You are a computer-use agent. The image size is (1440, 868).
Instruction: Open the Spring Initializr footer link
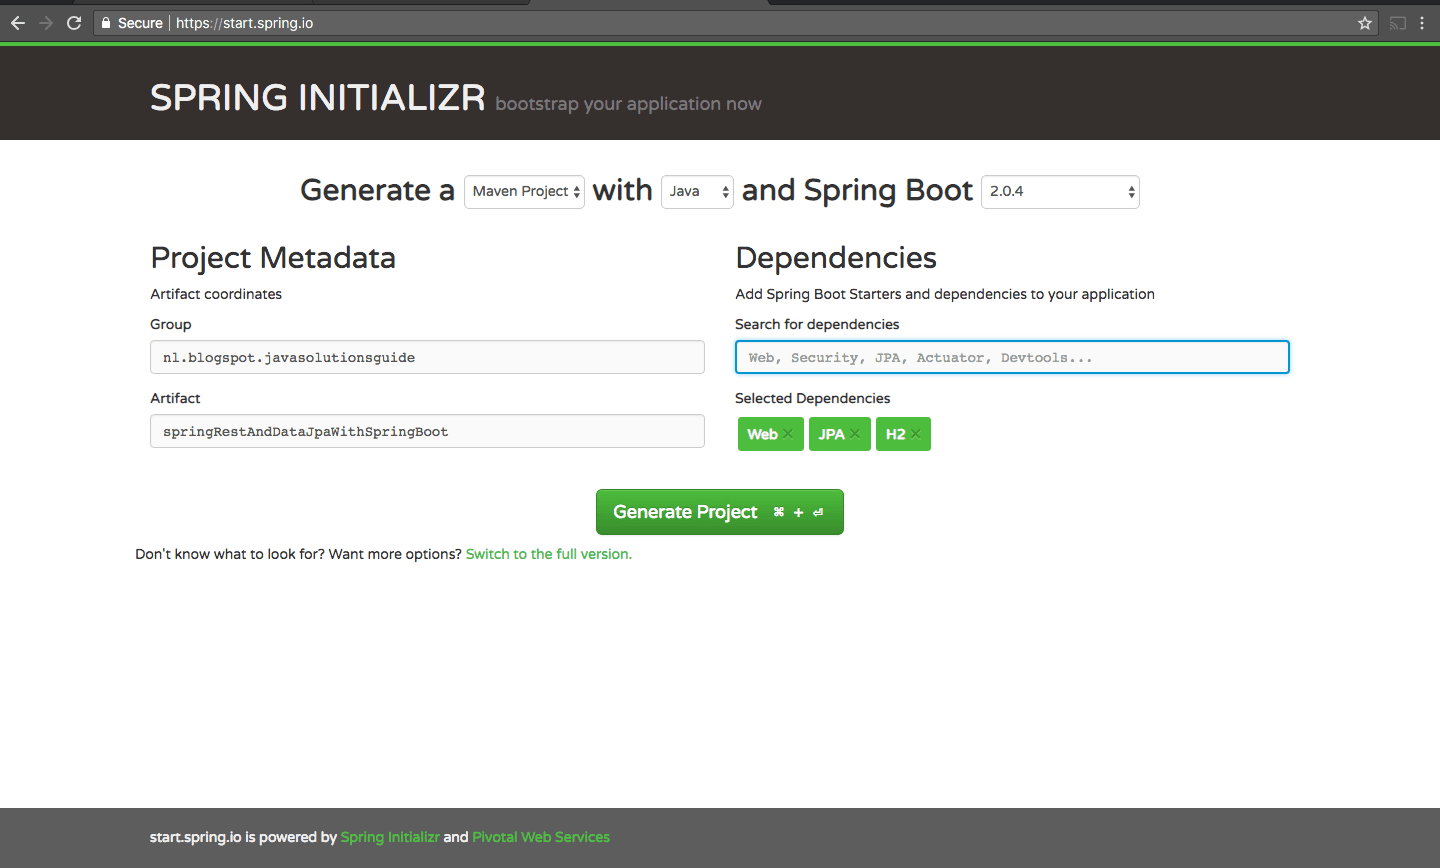[390, 837]
